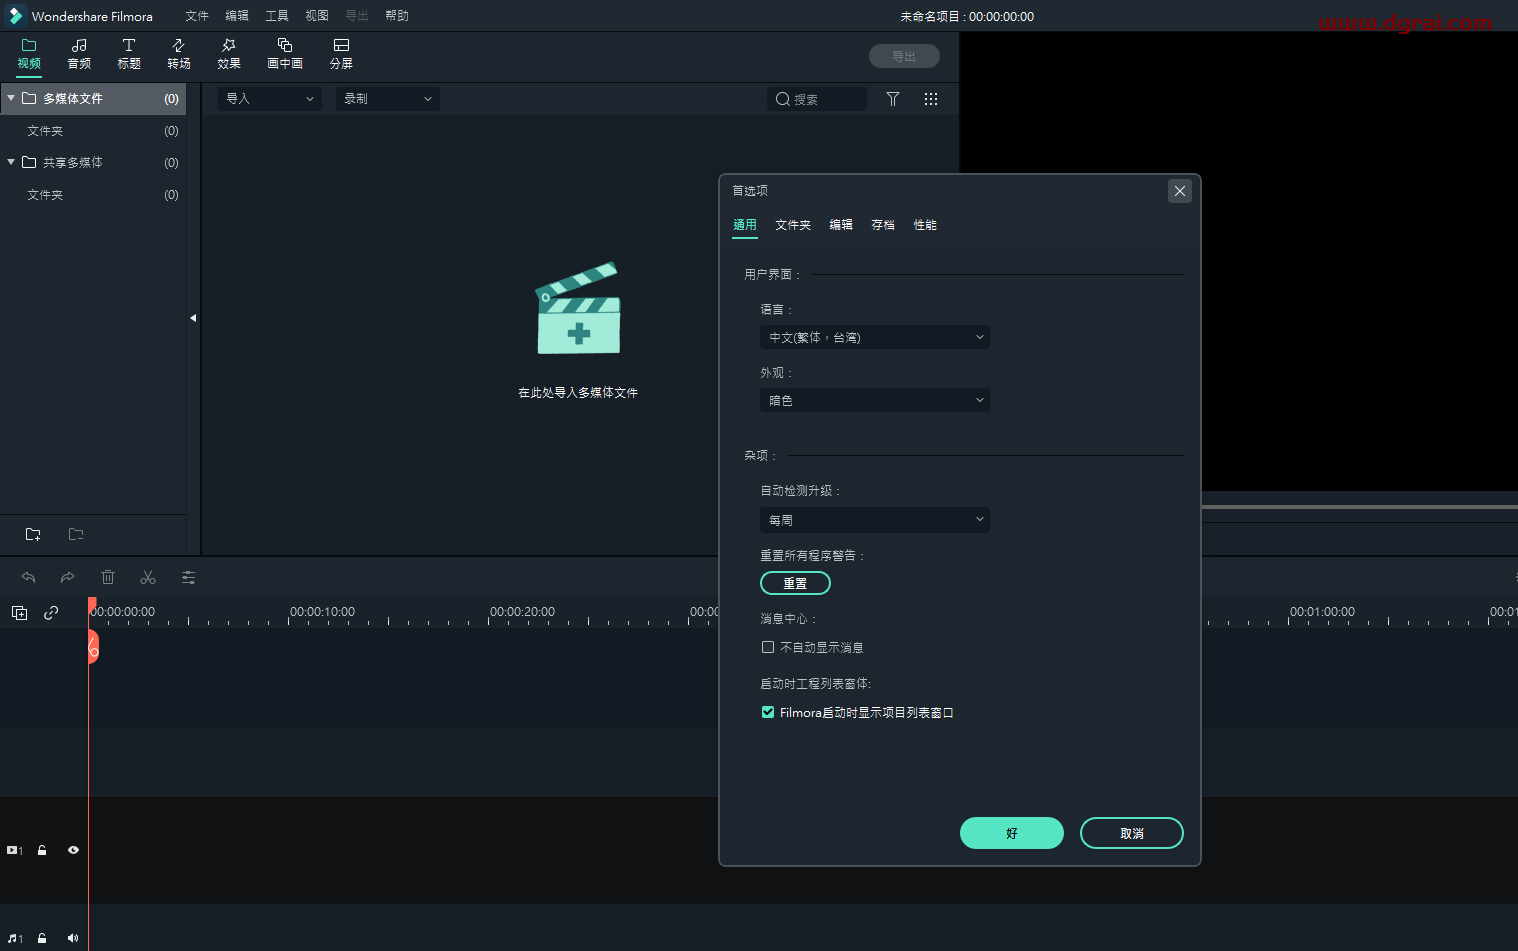Open the 工具 menu
This screenshot has width=1518, height=951.
click(x=277, y=16)
